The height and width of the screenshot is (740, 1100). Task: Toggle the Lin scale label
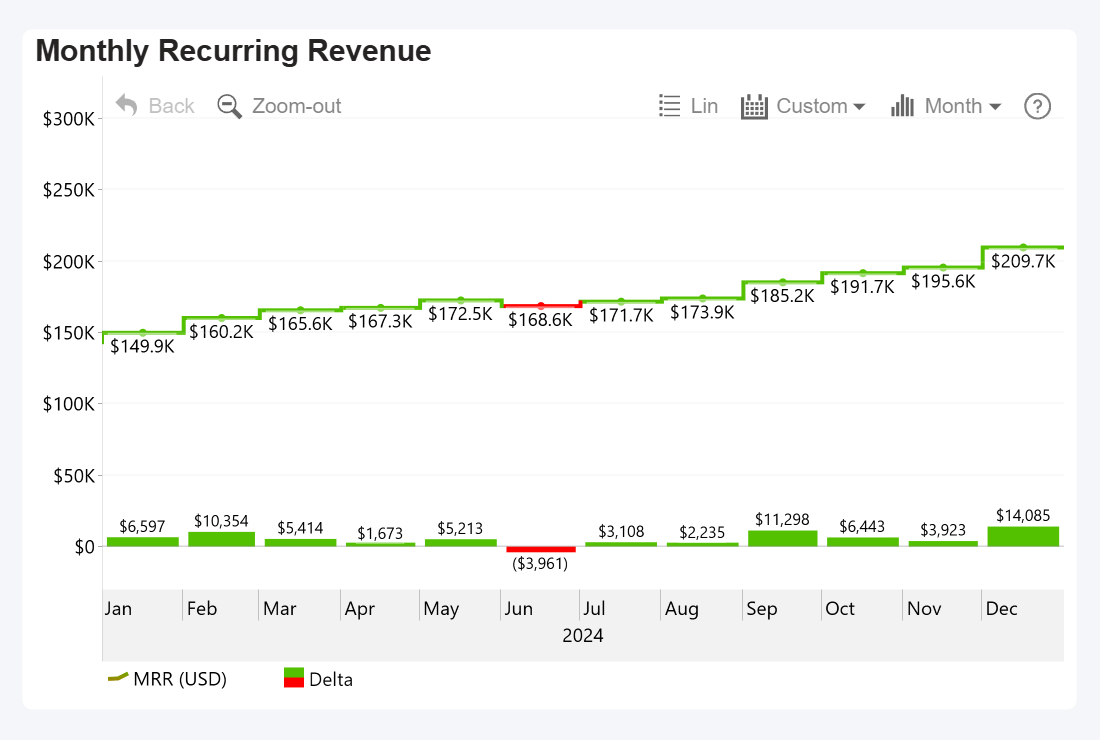point(704,106)
